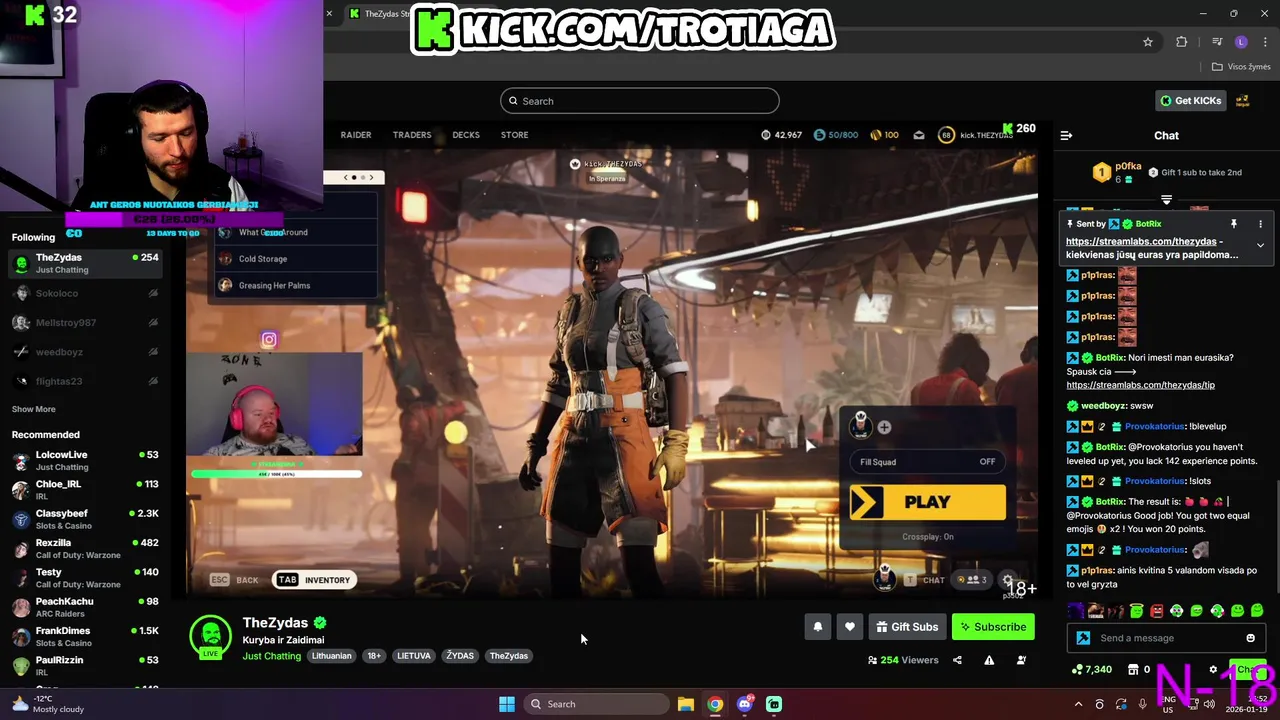
Task: Select the TheZydas tag chip
Action: coord(509,656)
